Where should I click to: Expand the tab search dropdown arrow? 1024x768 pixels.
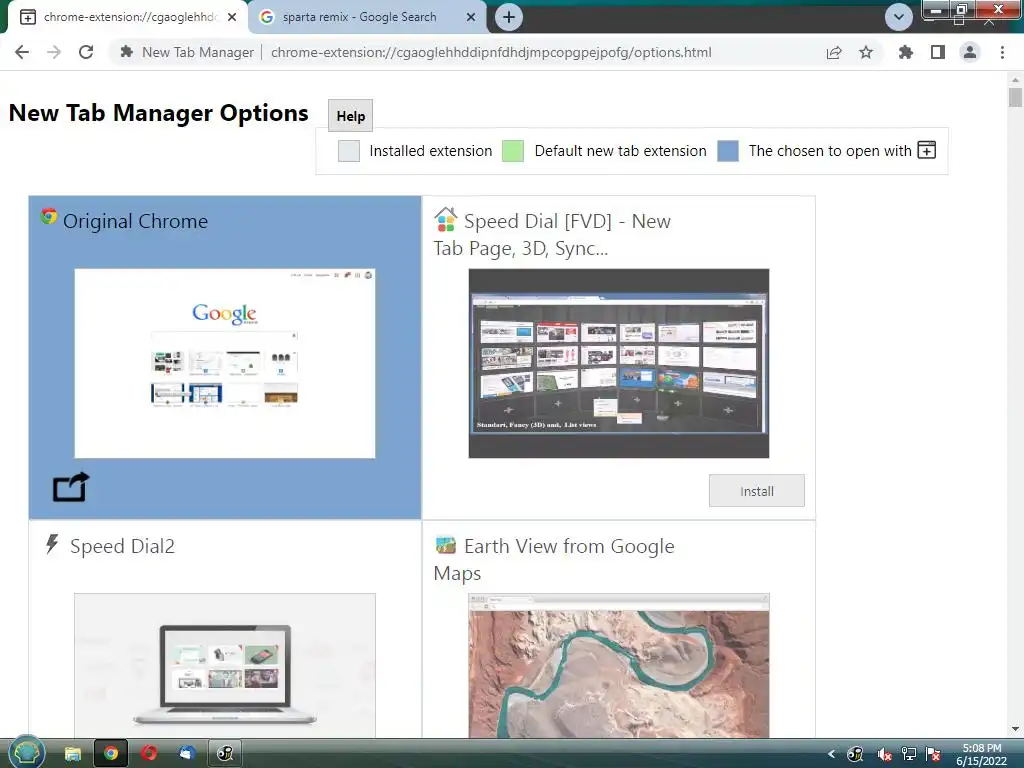pos(899,17)
